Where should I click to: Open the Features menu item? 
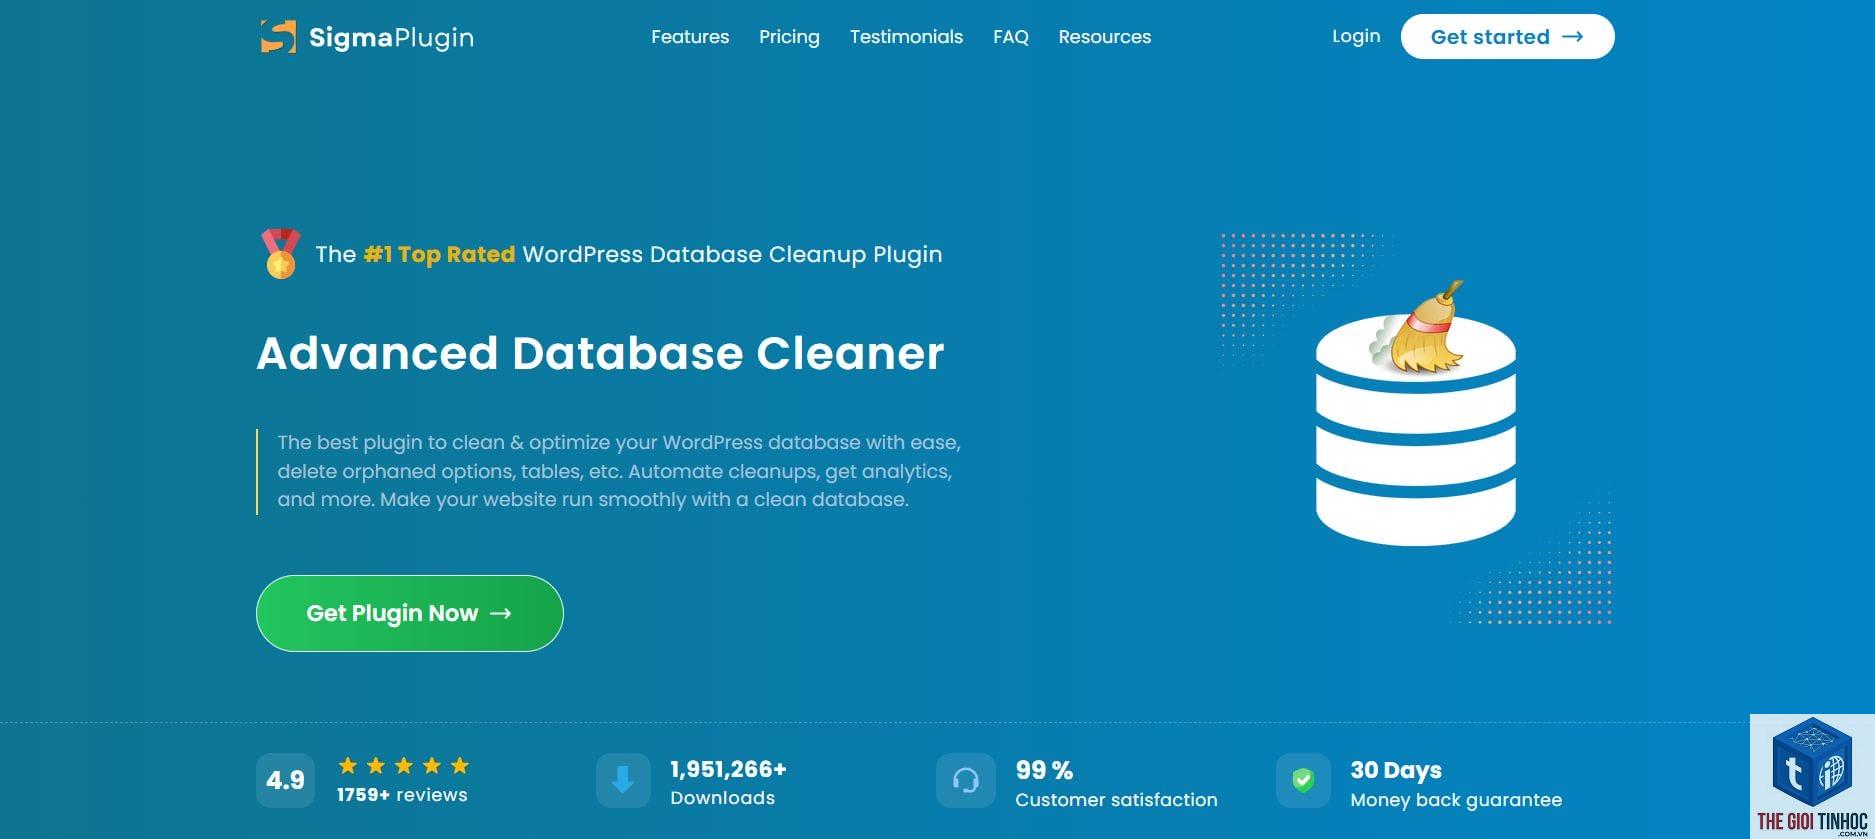tap(690, 37)
